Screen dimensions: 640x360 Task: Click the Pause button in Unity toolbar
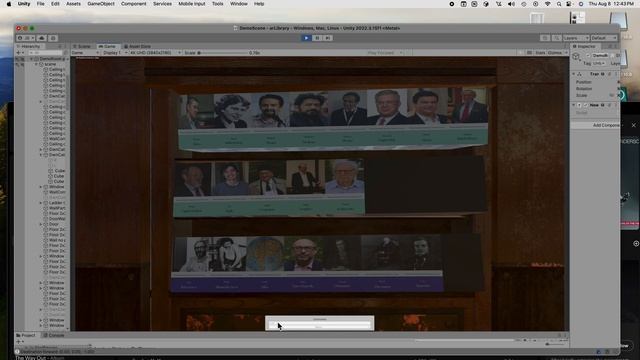pos(317,38)
